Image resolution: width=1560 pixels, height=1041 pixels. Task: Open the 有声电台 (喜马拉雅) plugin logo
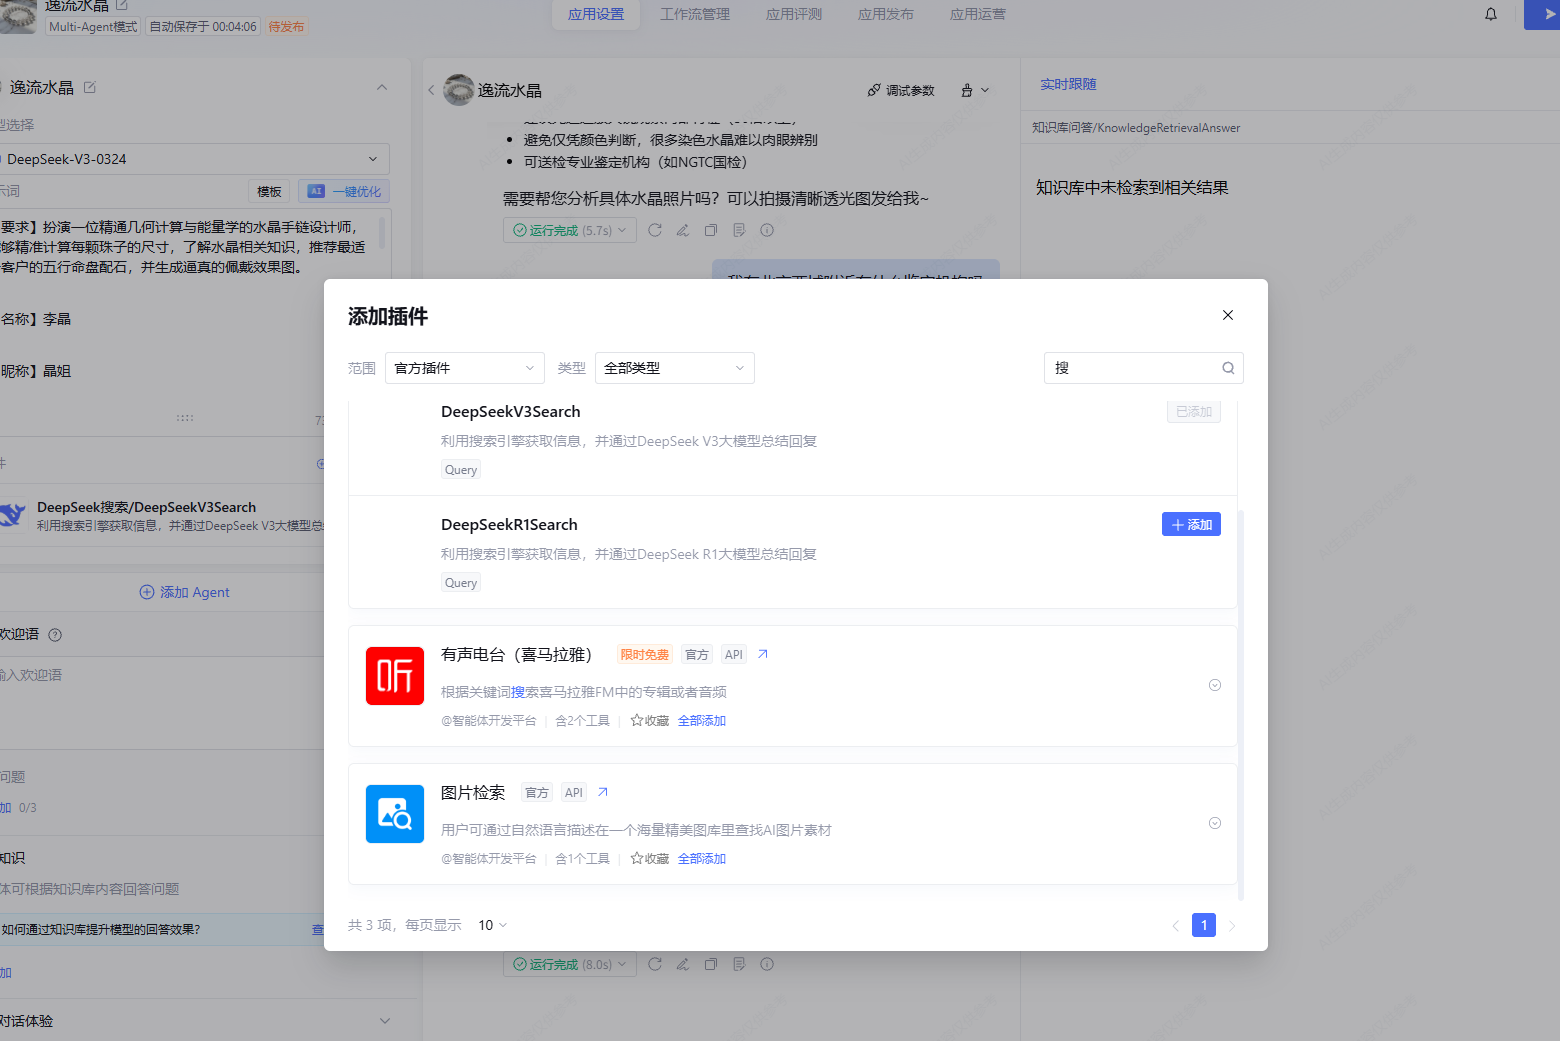pyautogui.click(x=395, y=676)
